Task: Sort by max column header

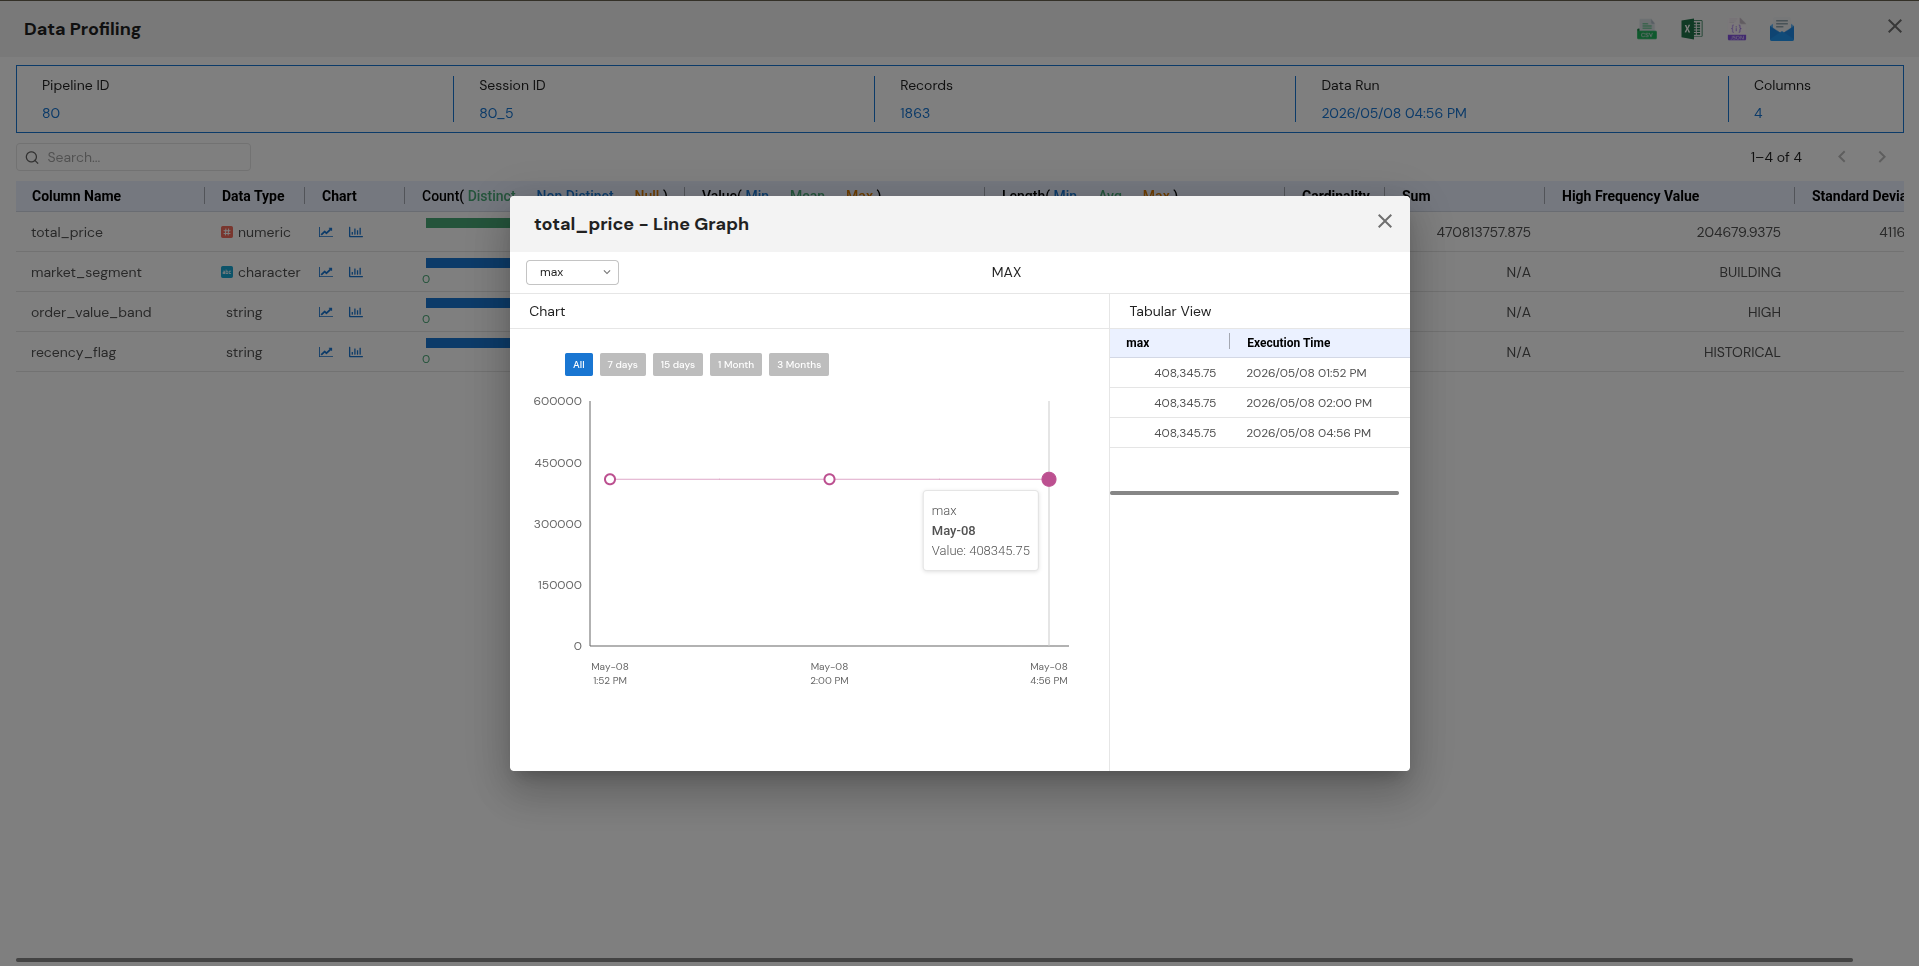Action: tap(1137, 343)
